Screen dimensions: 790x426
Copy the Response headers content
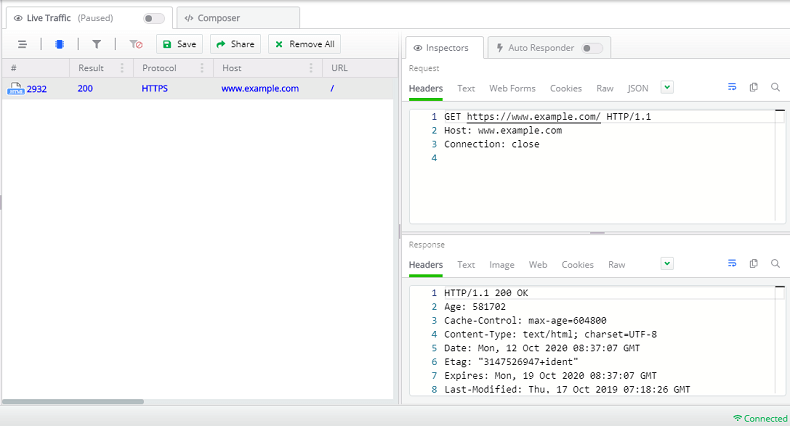click(754, 263)
